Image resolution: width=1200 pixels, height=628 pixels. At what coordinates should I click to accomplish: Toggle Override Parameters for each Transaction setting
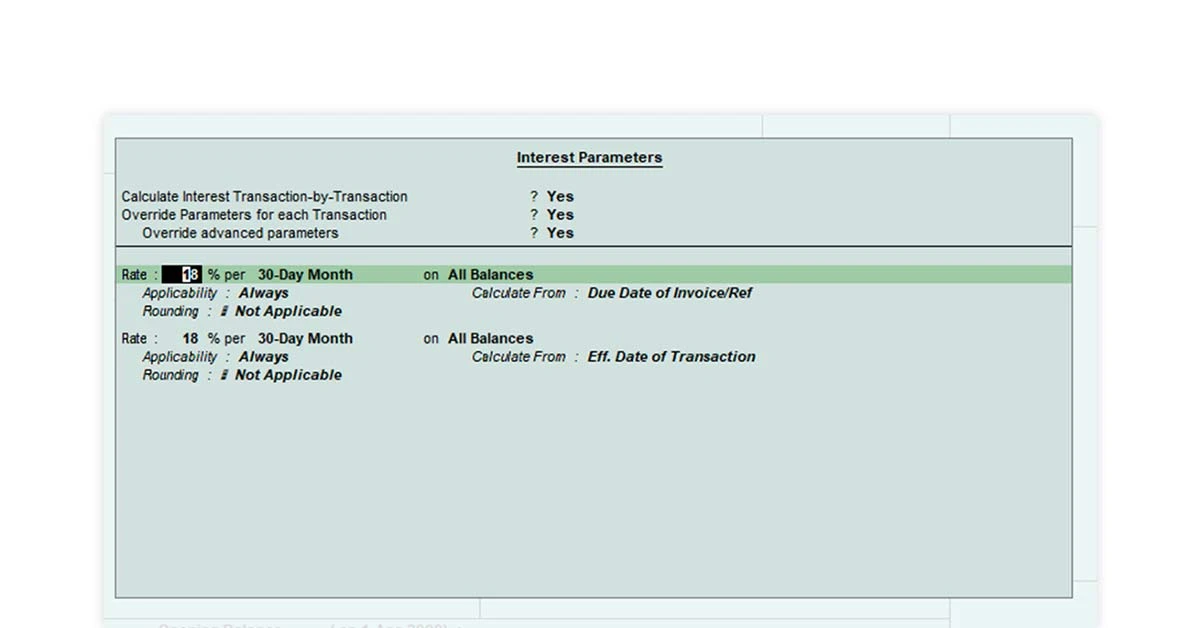559,214
